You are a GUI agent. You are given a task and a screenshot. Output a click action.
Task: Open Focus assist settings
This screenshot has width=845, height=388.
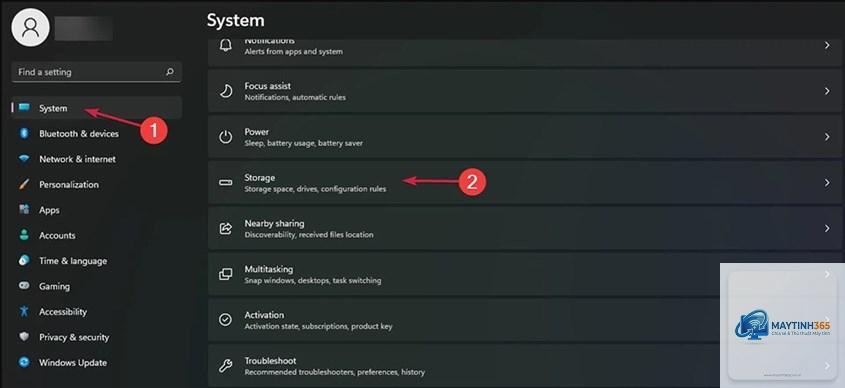pyautogui.click(x=525, y=91)
